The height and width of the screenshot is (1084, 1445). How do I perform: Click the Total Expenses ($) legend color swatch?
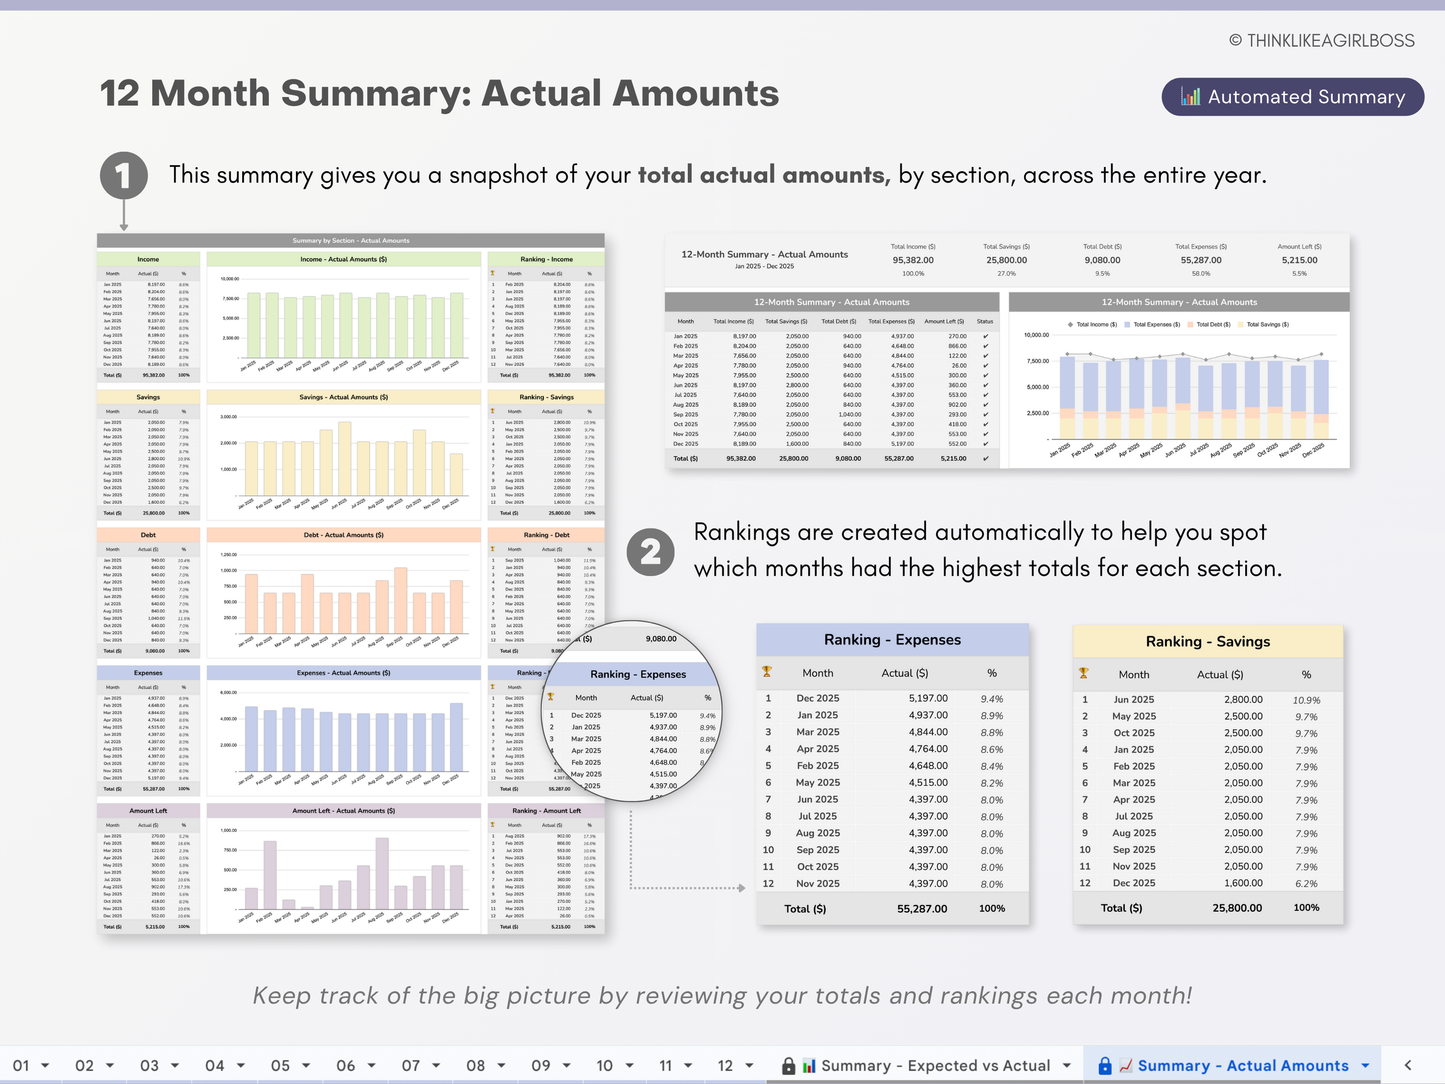(1126, 325)
